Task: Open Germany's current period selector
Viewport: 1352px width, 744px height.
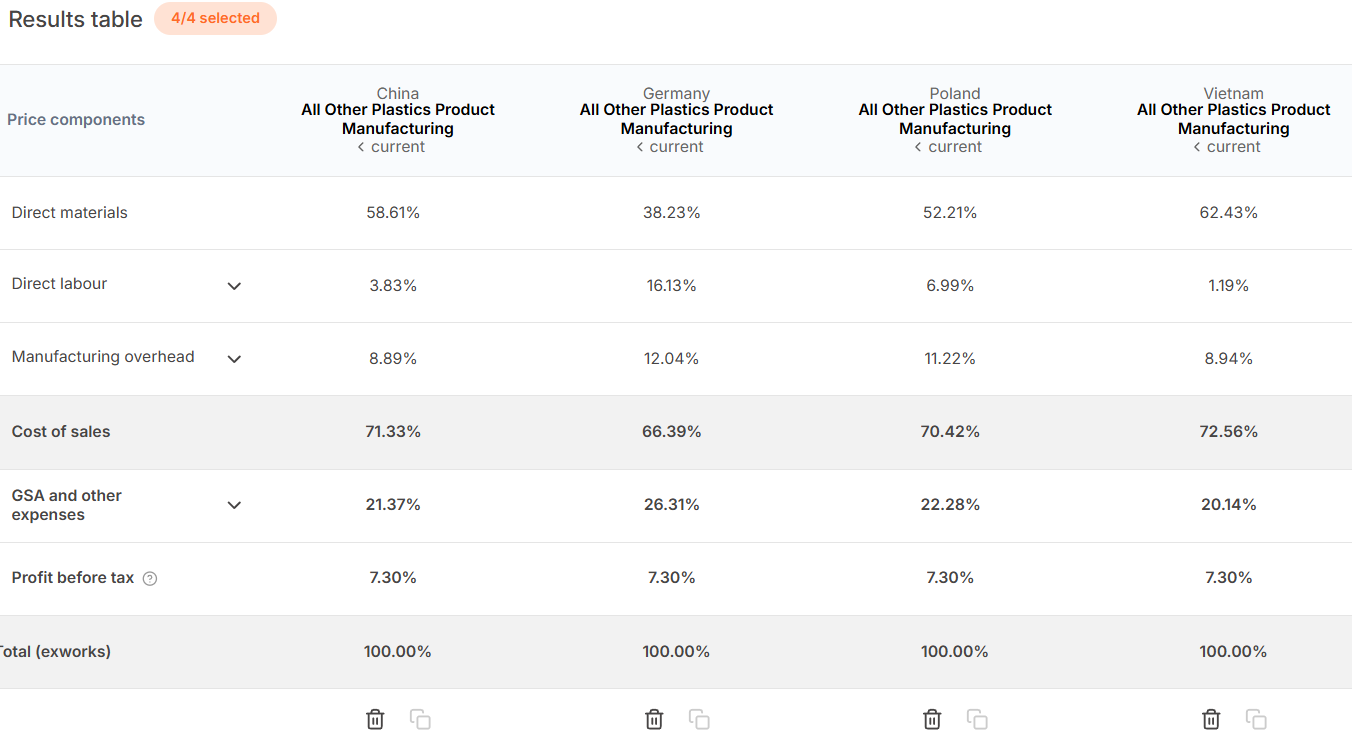Action: 670,147
